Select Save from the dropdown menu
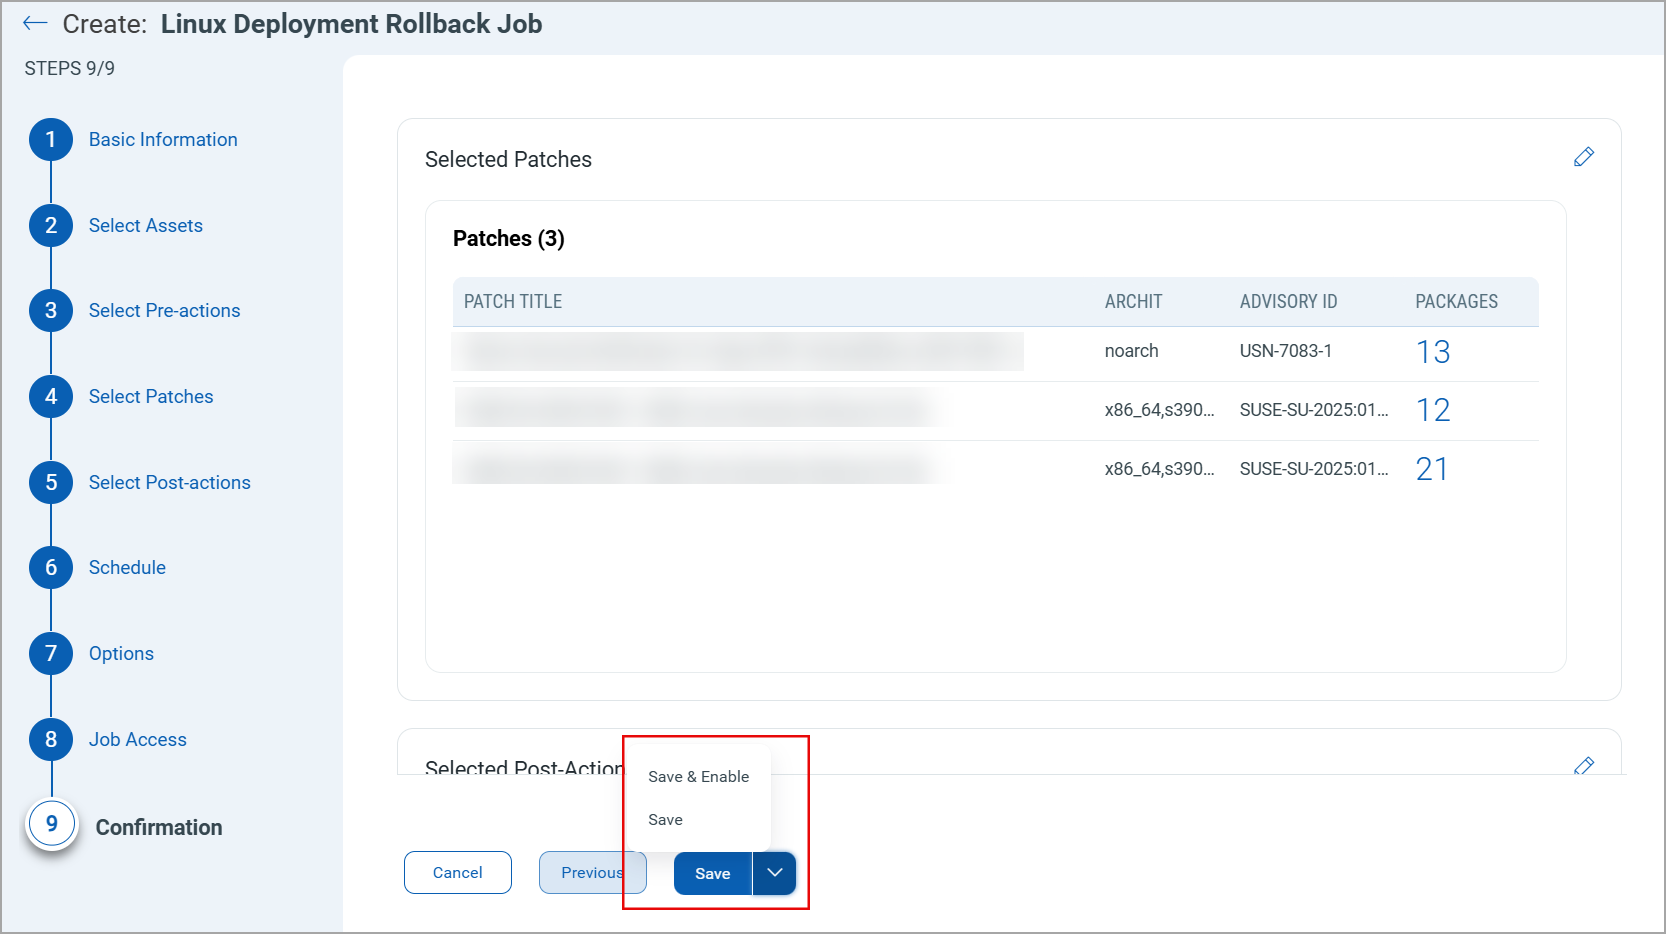Image resolution: width=1666 pixels, height=934 pixels. point(665,819)
